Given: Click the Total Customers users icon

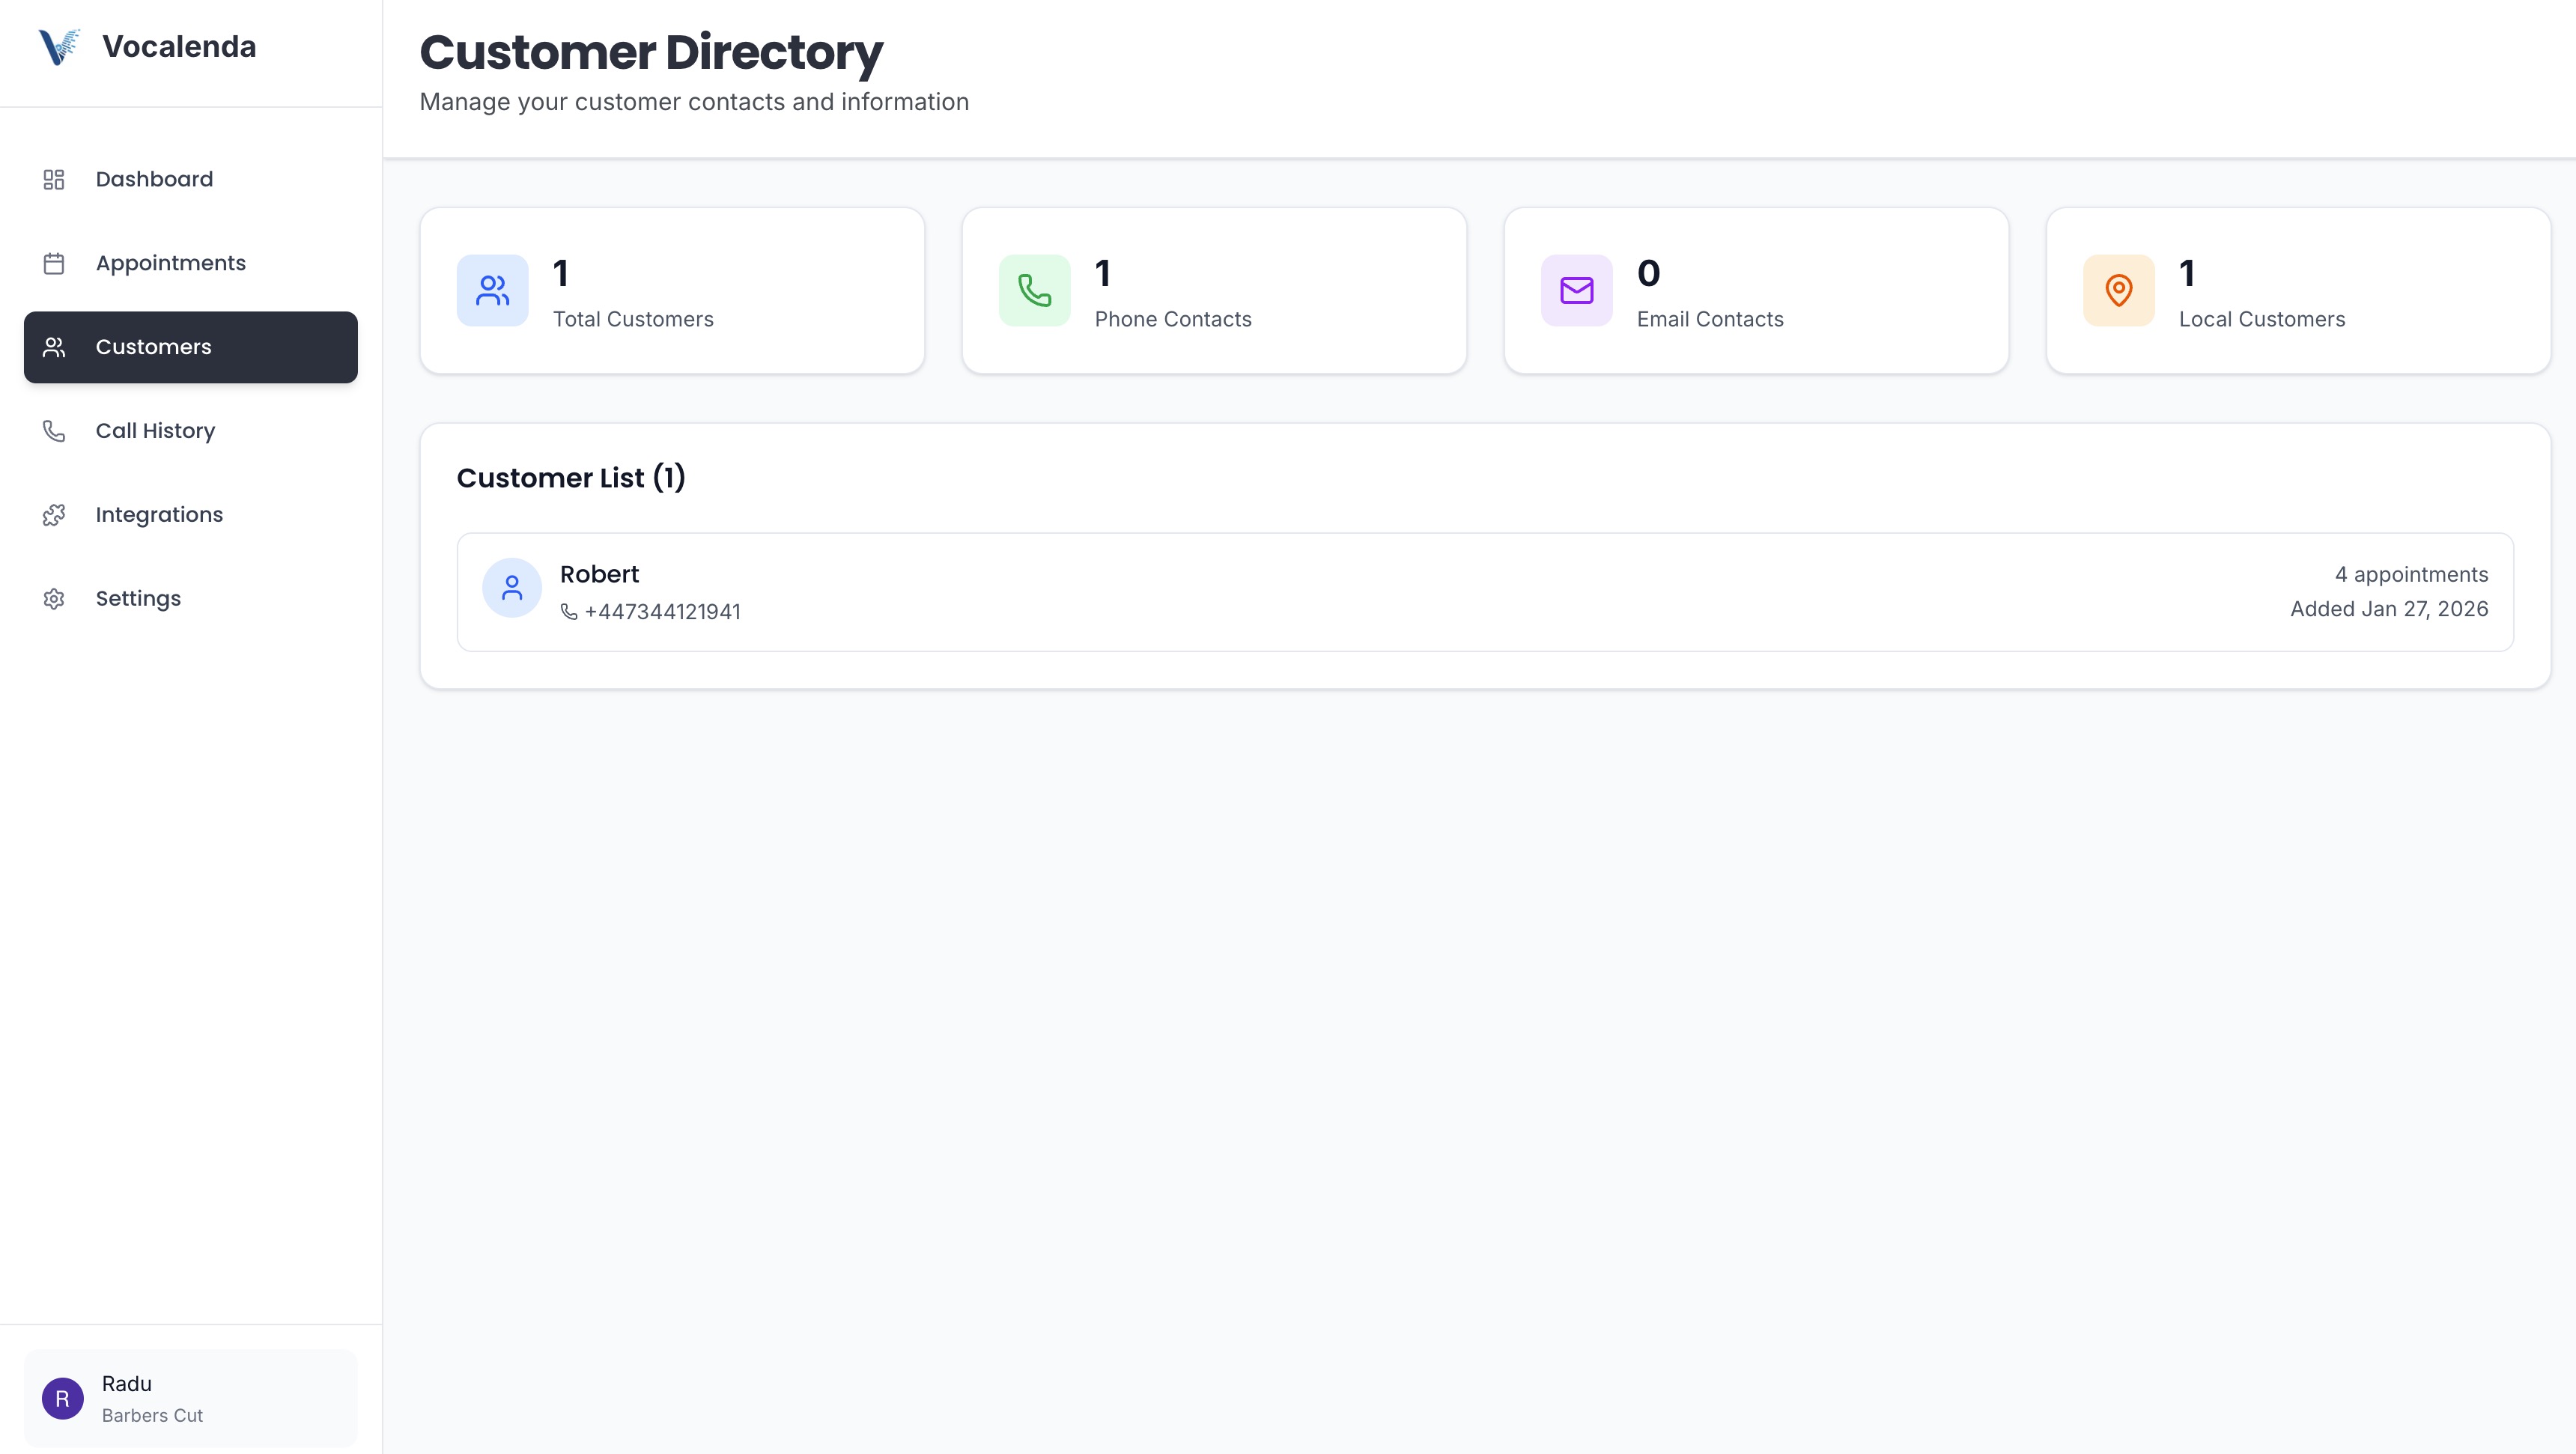Looking at the screenshot, I should pos(493,290).
